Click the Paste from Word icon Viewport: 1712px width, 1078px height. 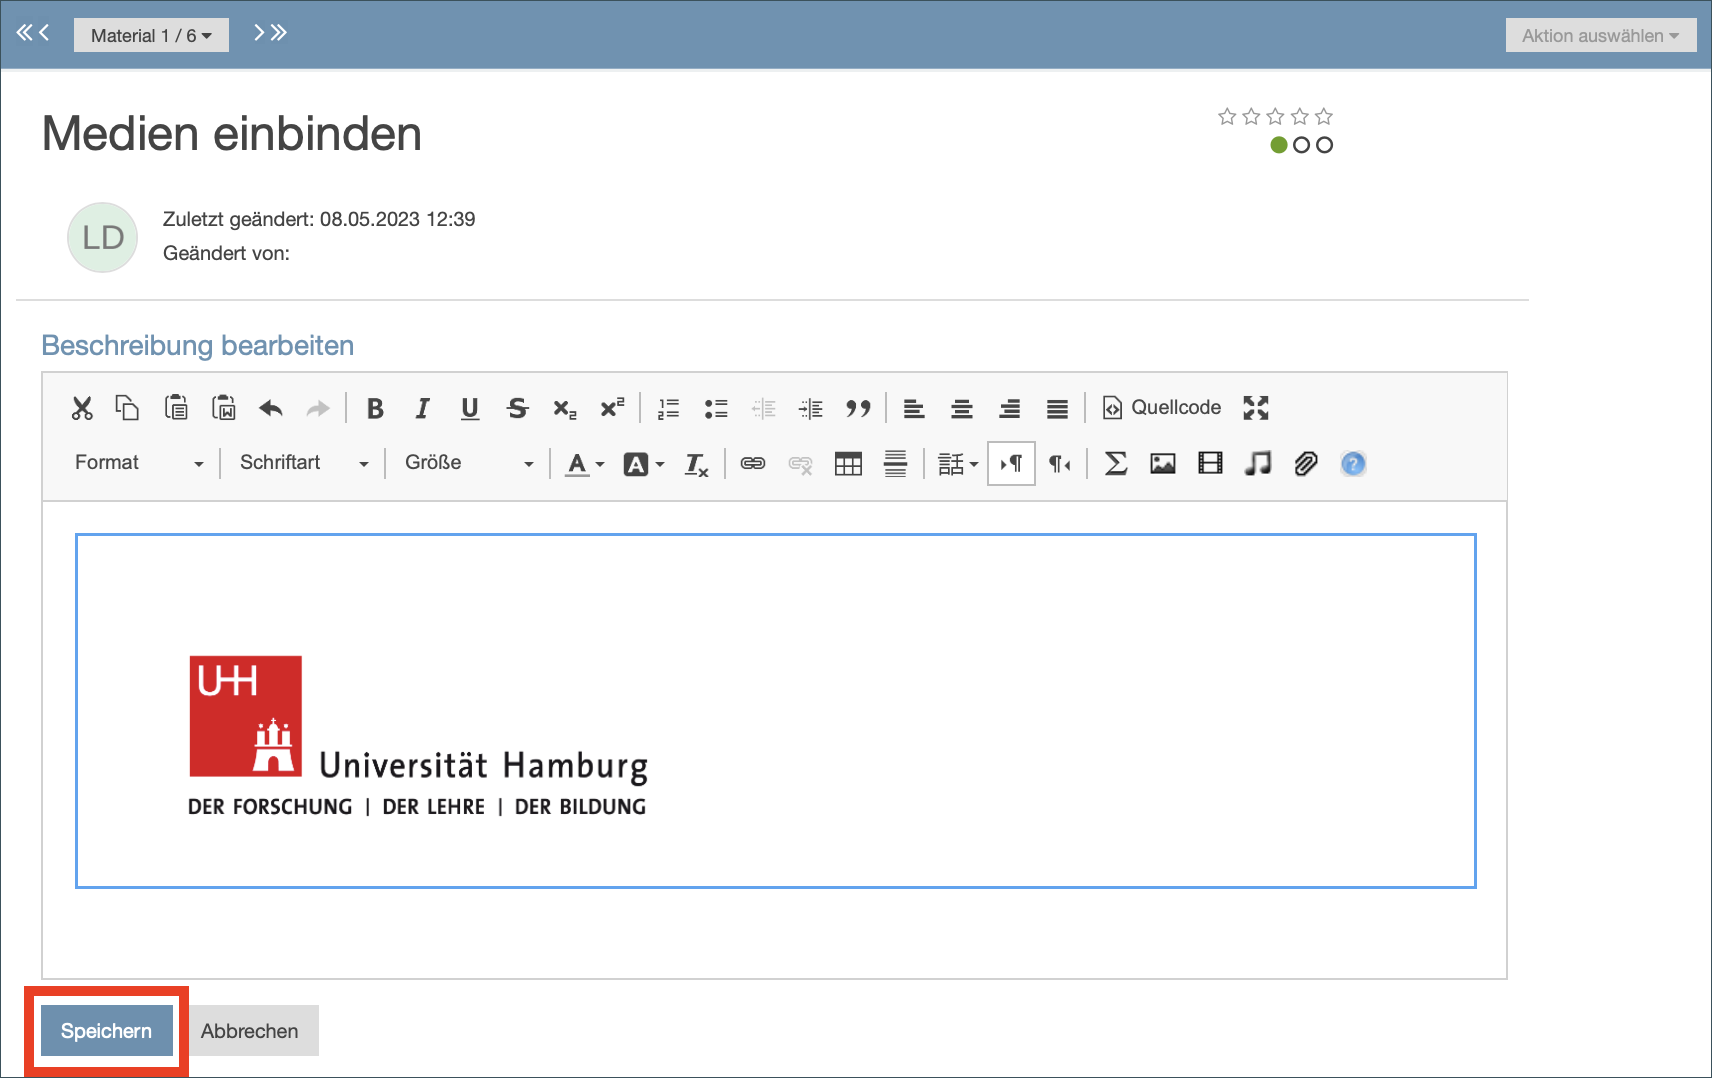tap(224, 408)
